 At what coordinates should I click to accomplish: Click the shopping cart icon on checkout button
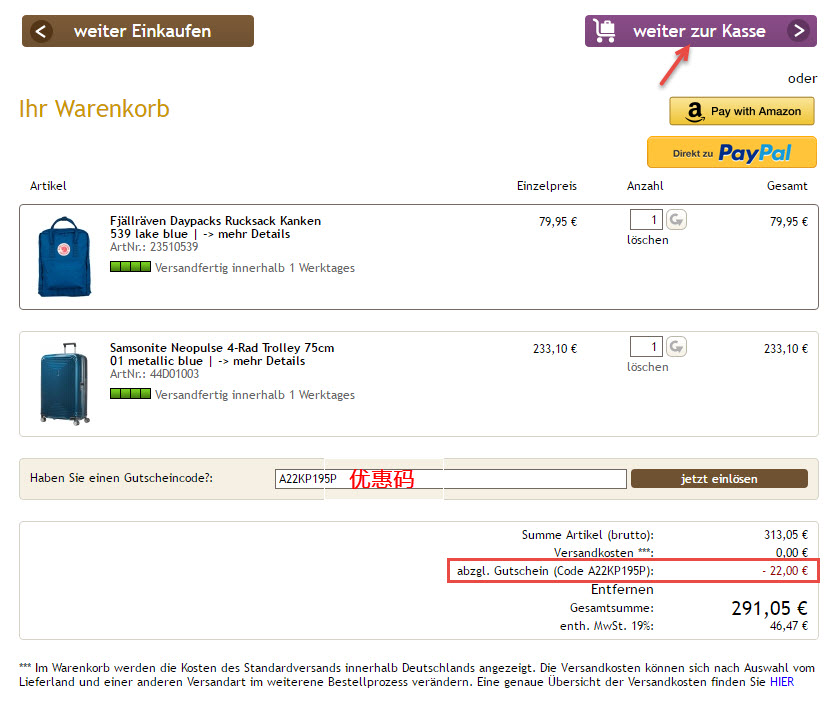tap(604, 31)
